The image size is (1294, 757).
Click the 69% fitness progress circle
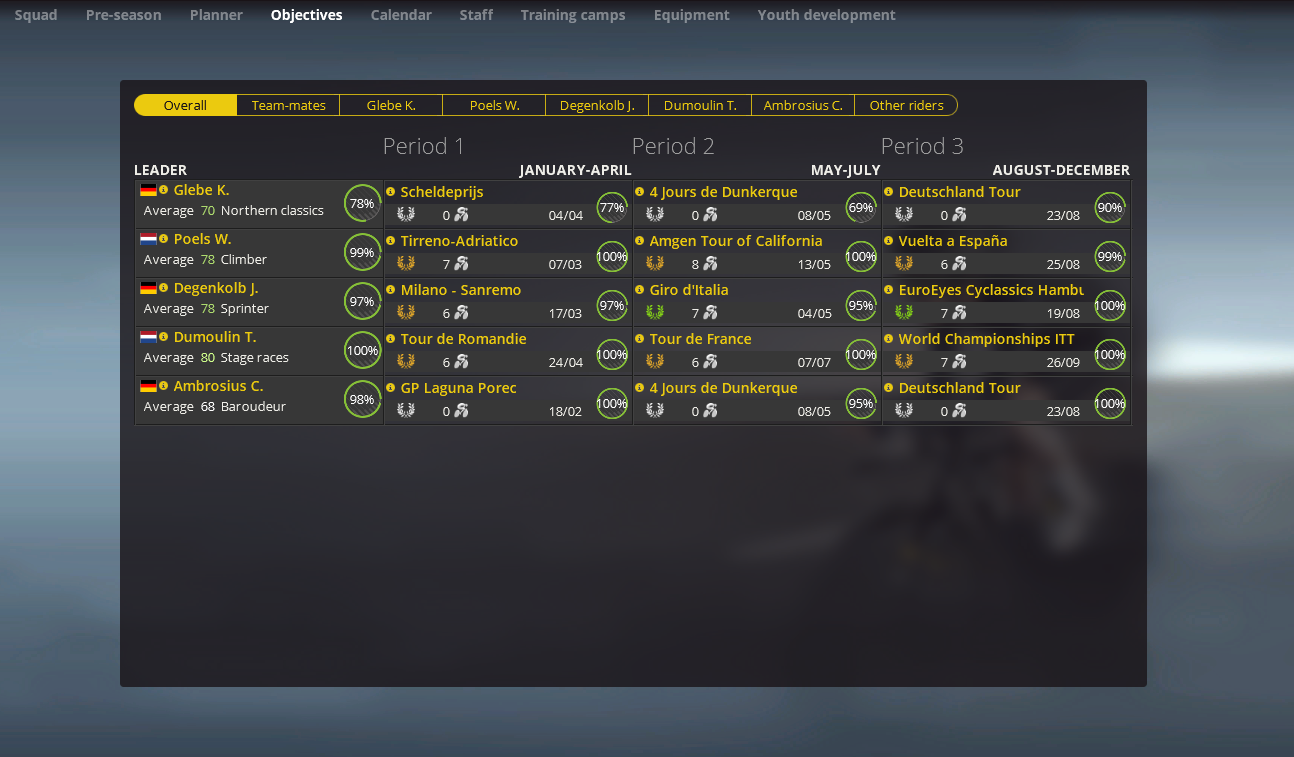point(860,208)
